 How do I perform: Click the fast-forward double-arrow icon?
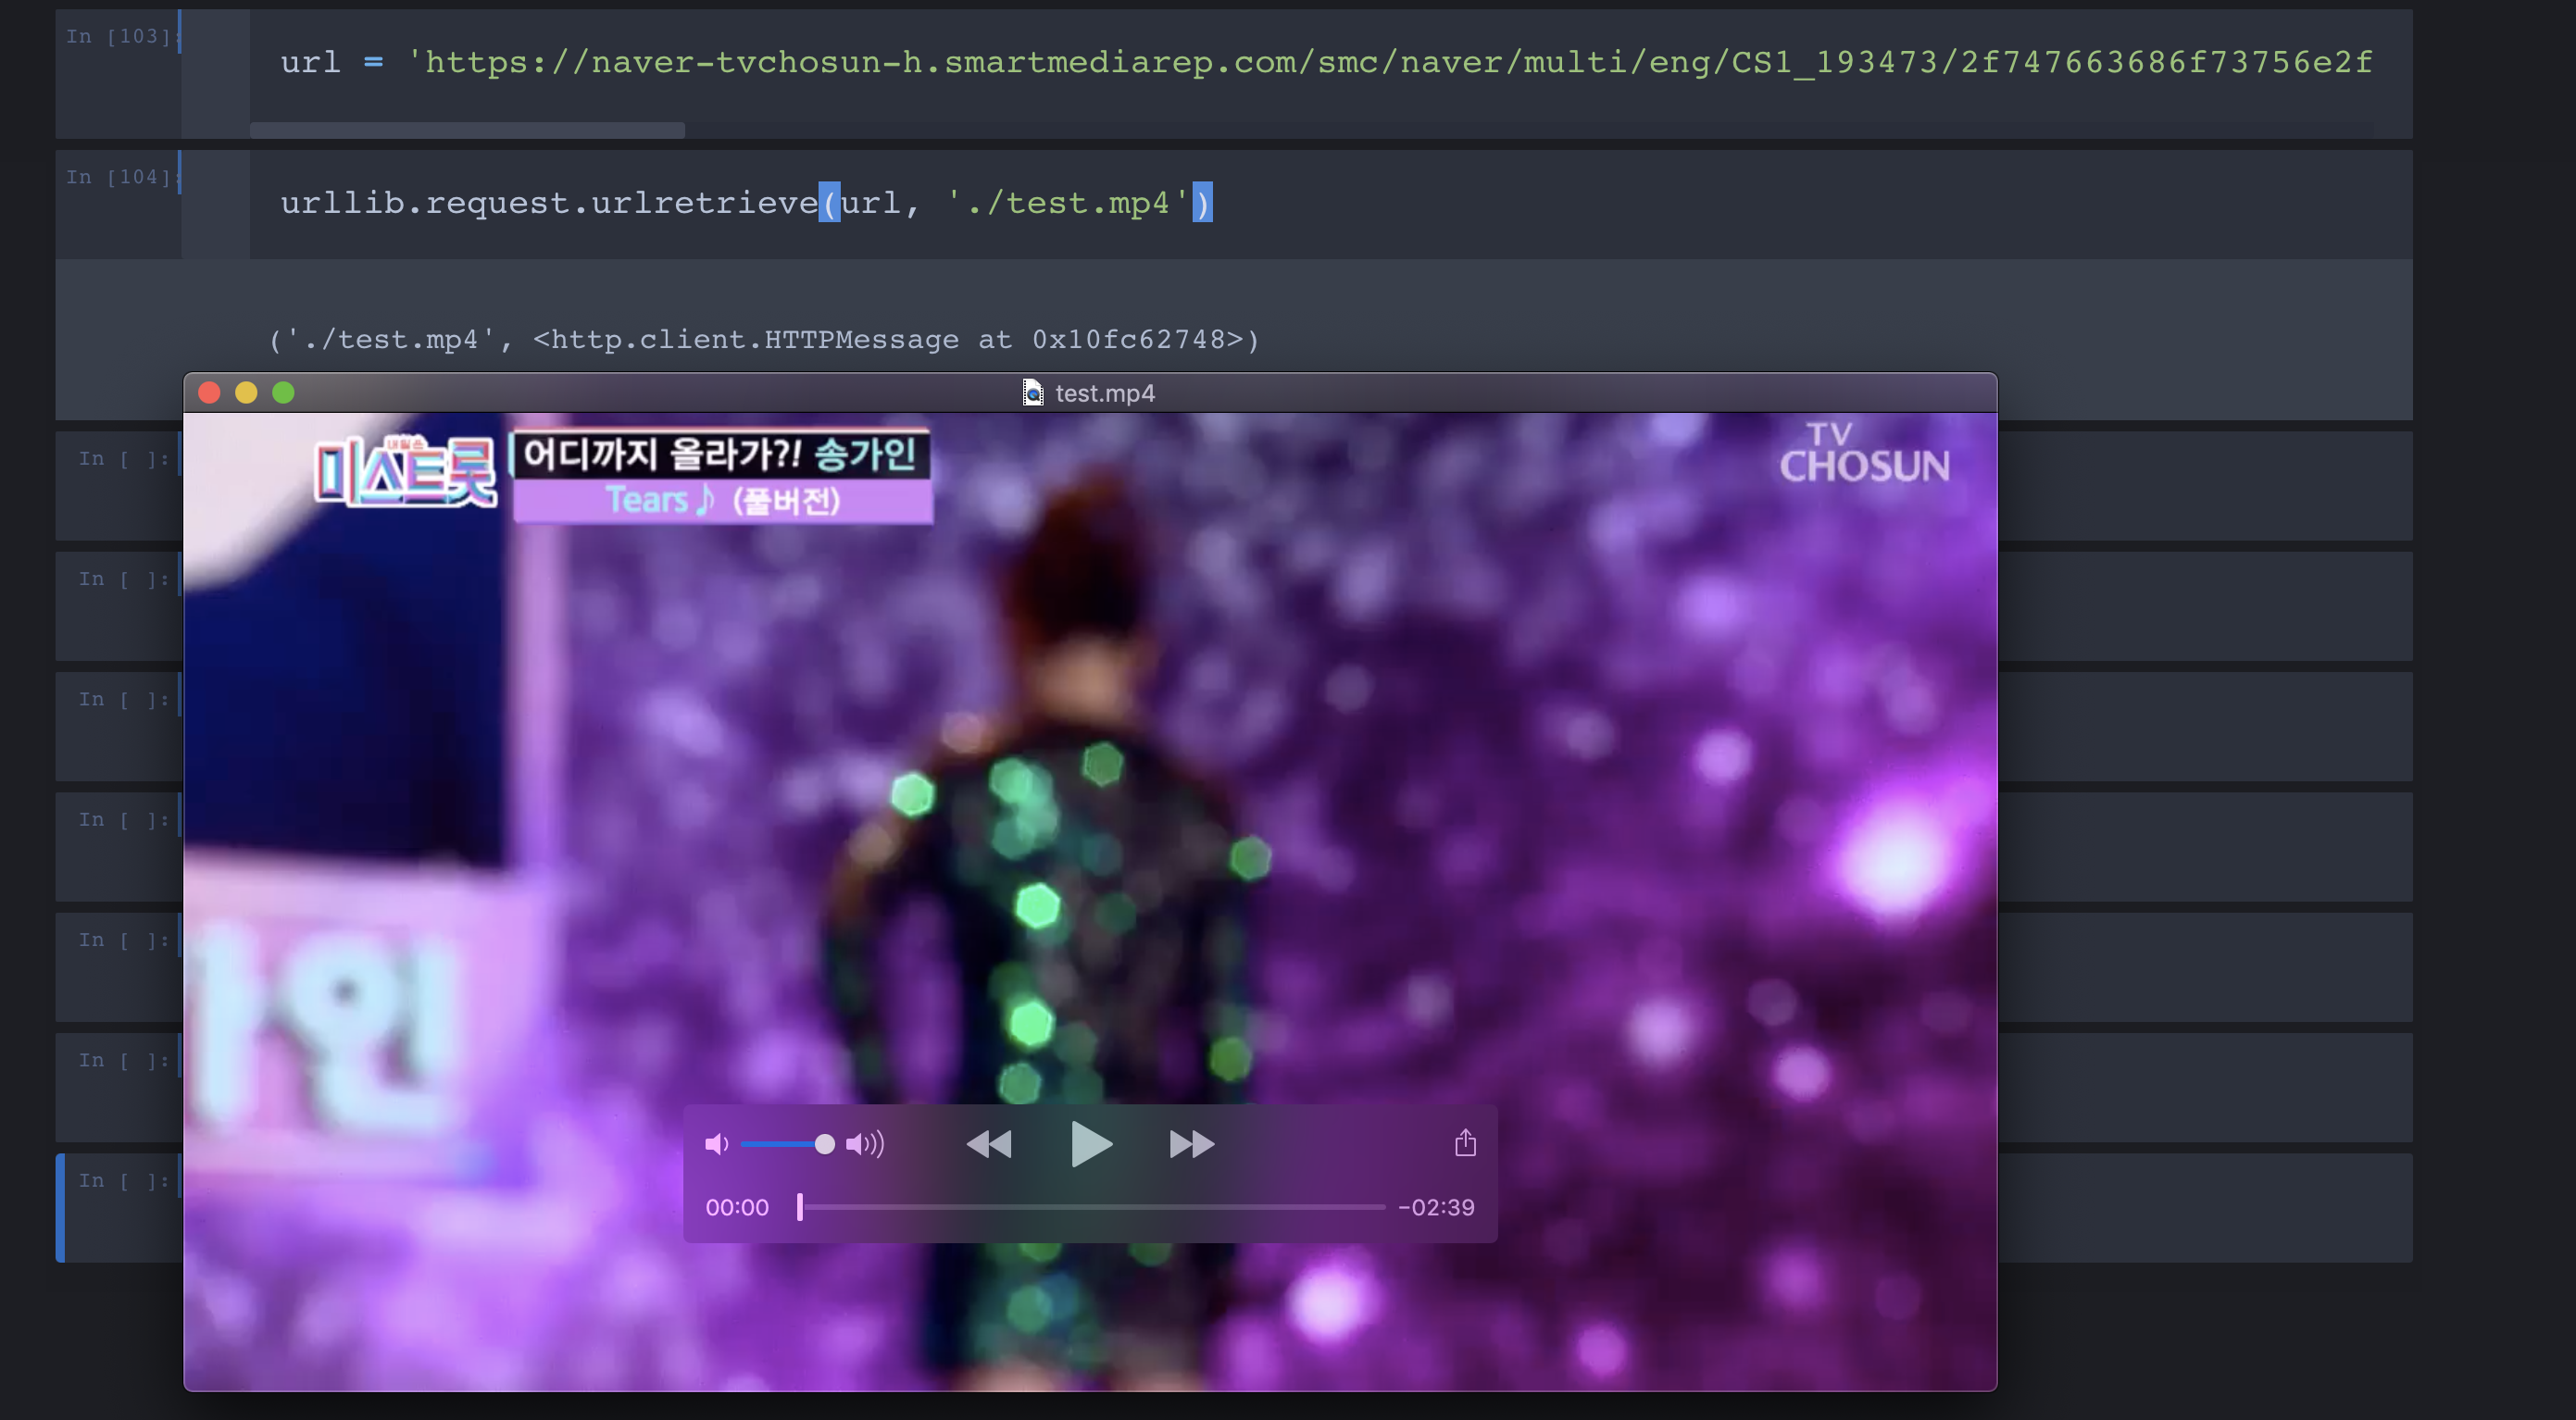point(1192,1144)
